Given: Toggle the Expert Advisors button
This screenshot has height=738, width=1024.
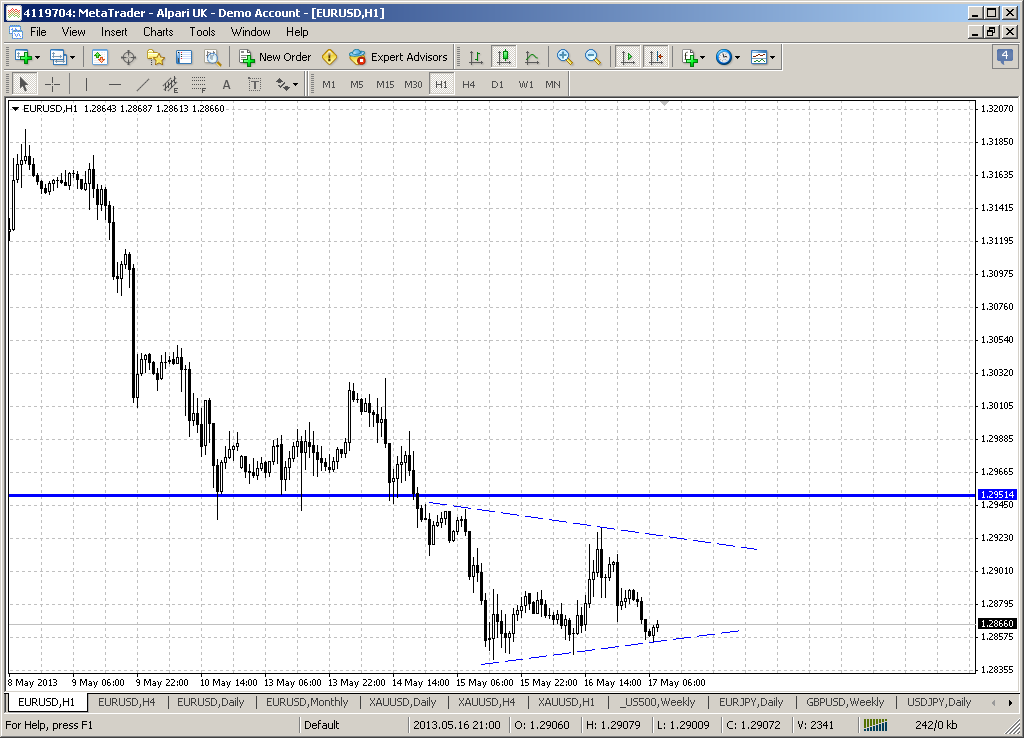Looking at the screenshot, I should (x=398, y=57).
